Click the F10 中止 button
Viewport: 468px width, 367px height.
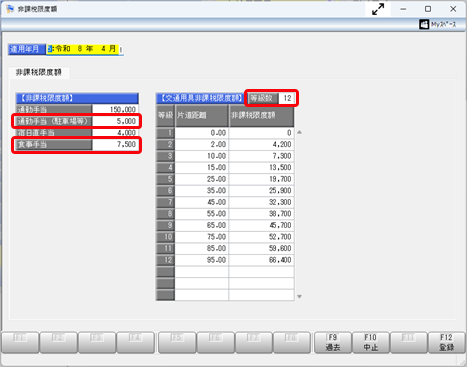click(x=371, y=342)
